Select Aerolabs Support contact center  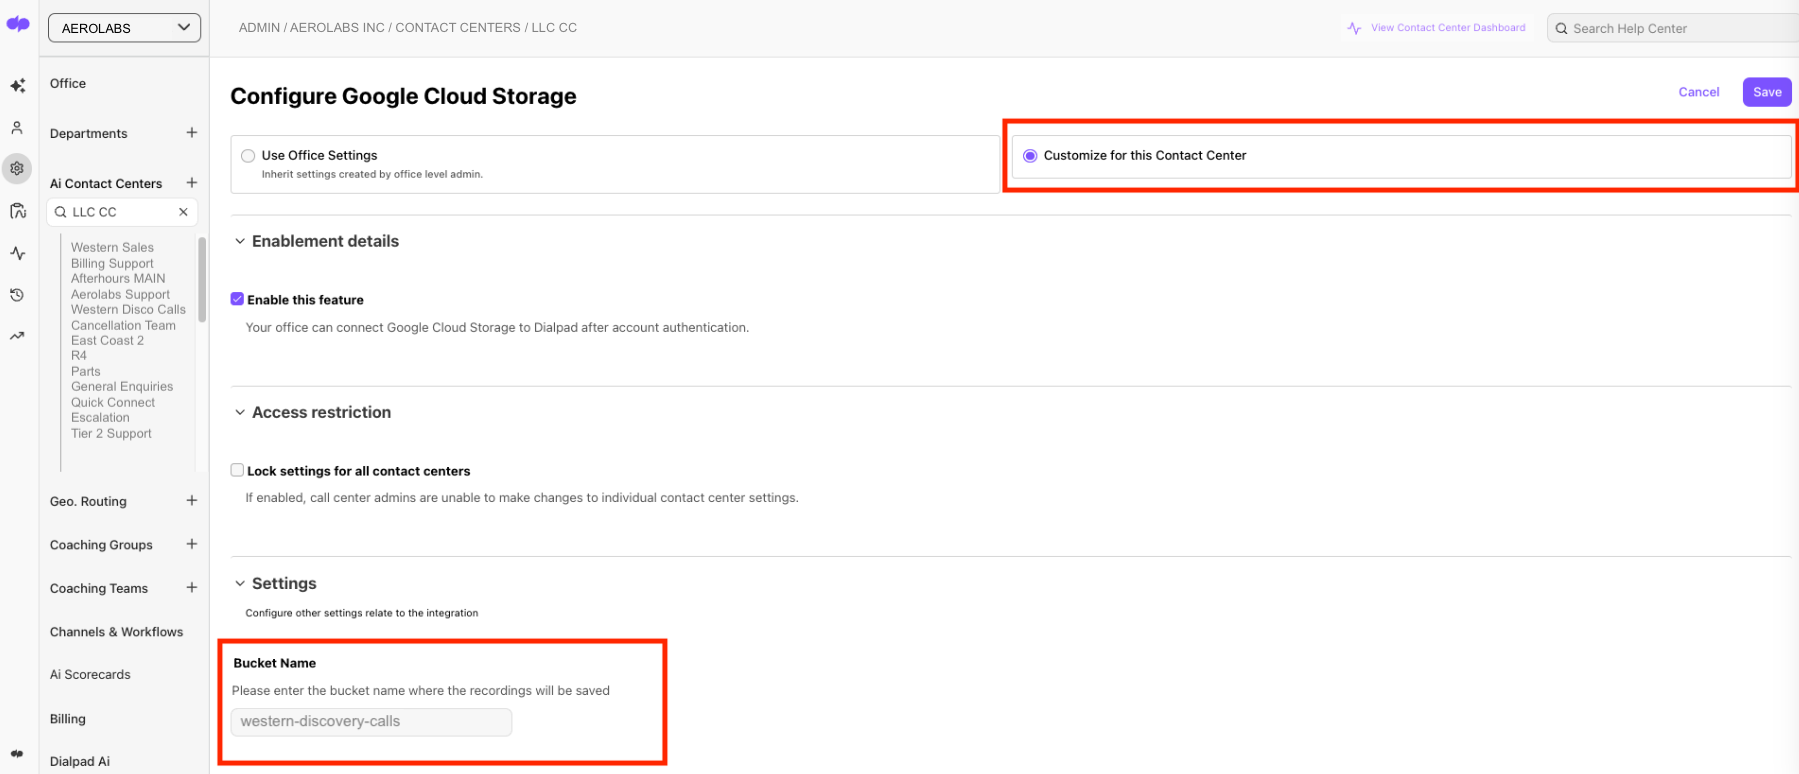pos(120,294)
